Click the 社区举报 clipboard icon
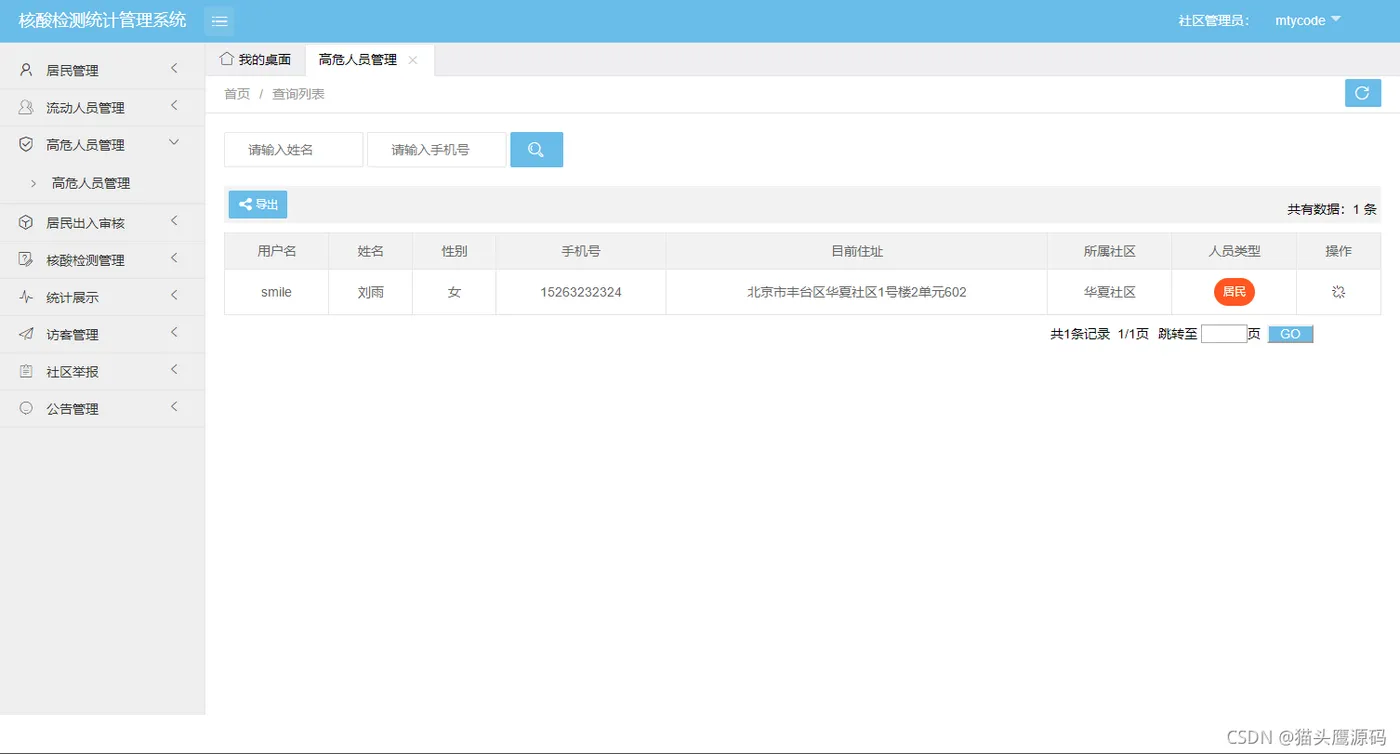1400x754 pixels. tap(26, 371)
